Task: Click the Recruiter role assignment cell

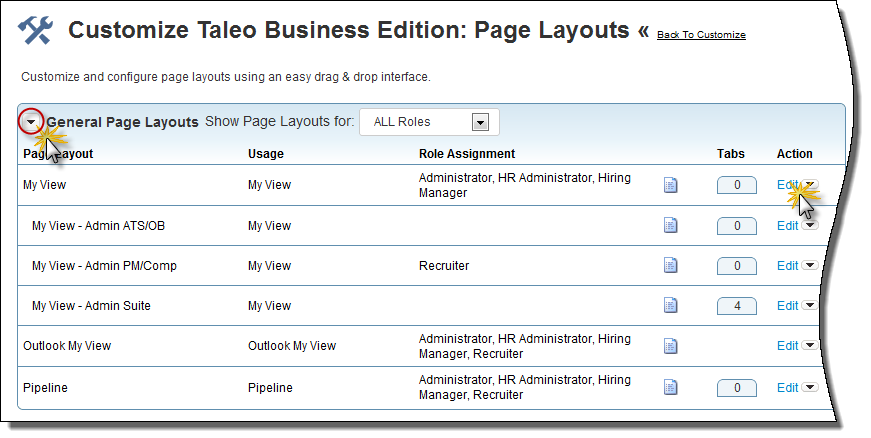Action: point(444,266)
